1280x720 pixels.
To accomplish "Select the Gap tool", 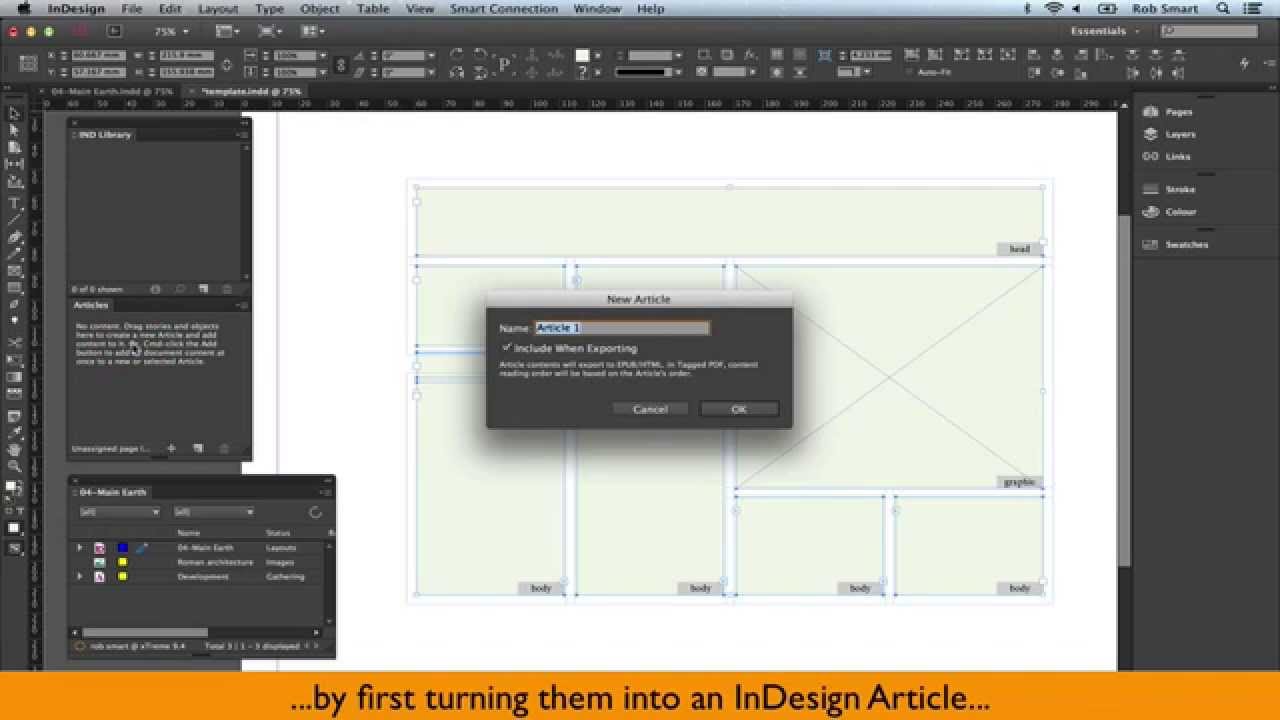I will coord(14,164).
